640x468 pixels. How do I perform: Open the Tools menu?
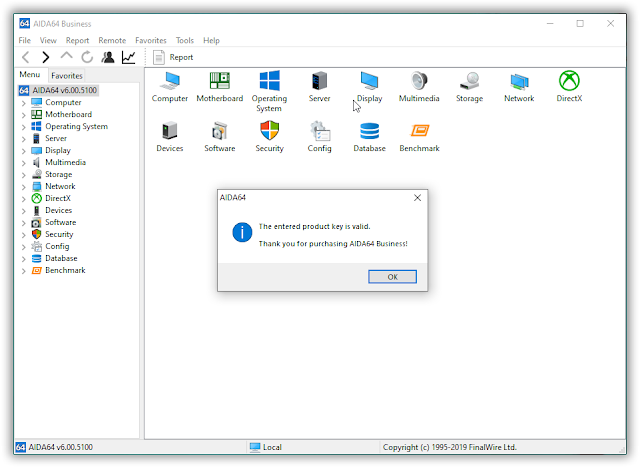[184, 40]
